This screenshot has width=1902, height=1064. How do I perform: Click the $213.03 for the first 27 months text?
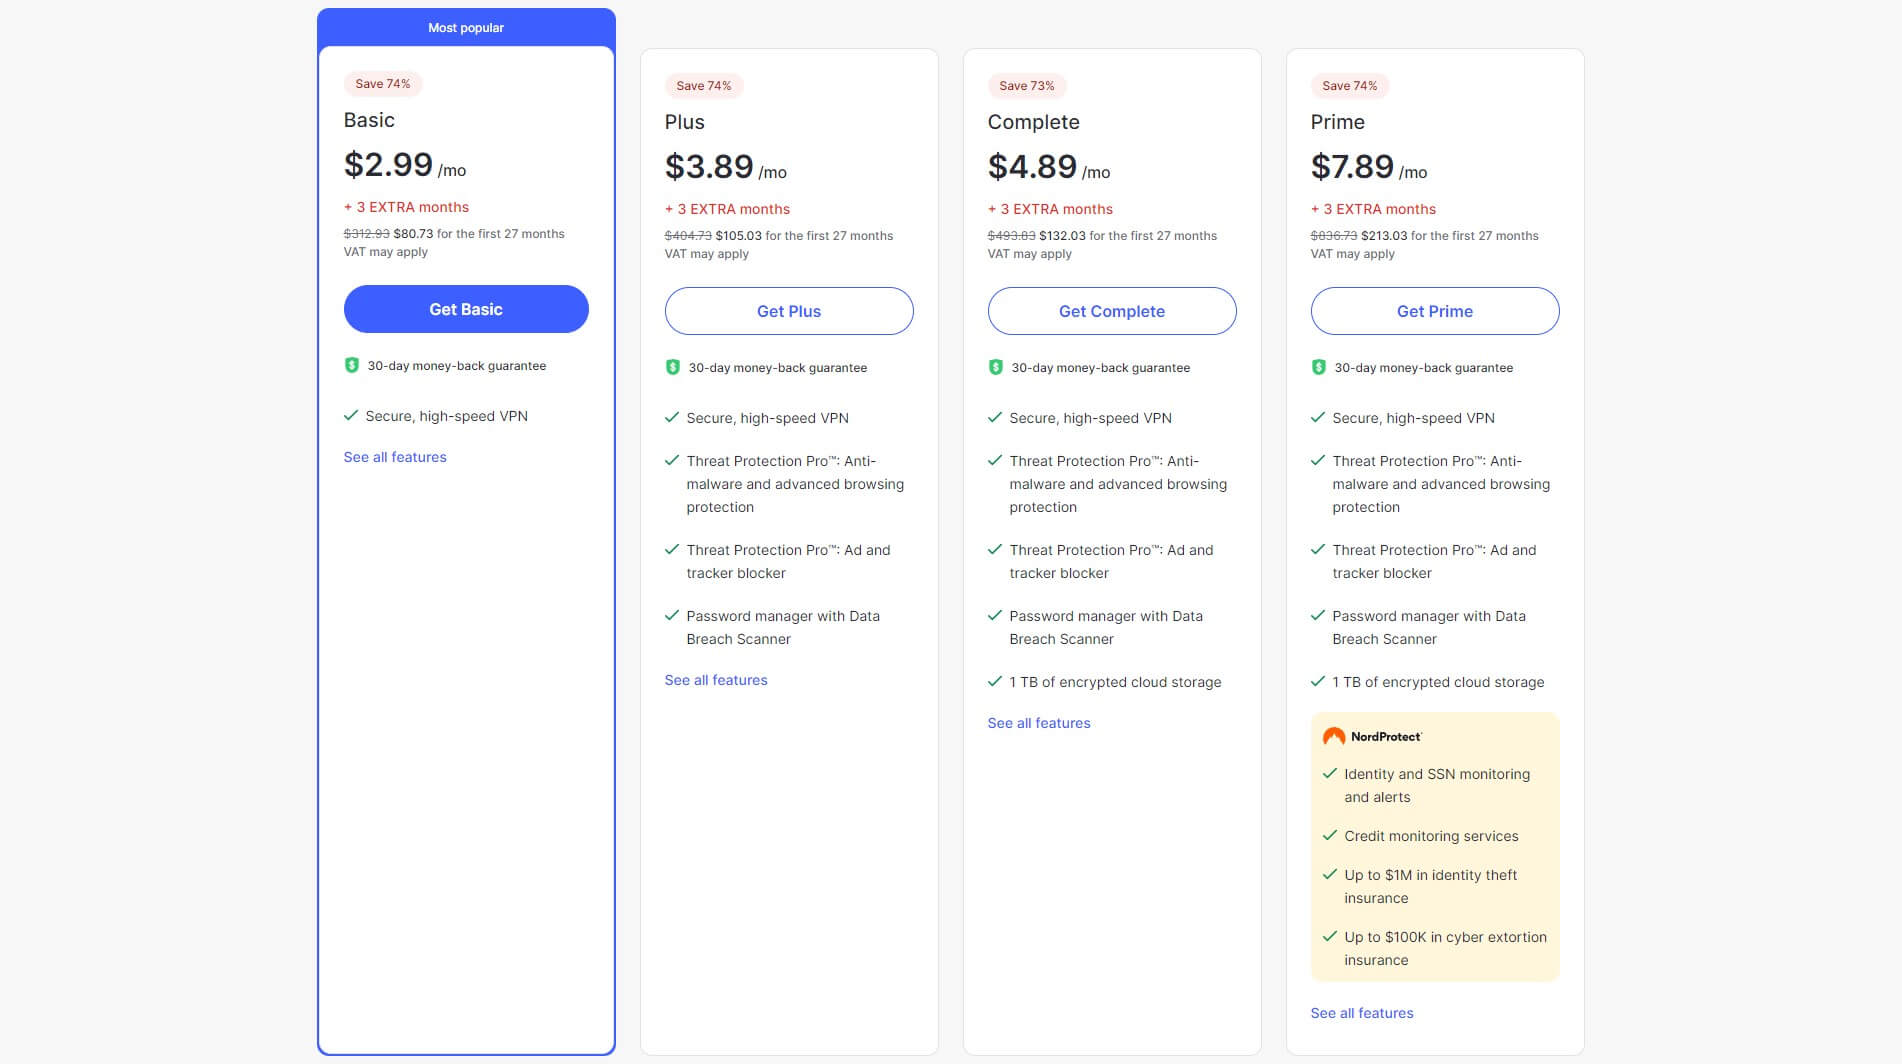tap(1450, 236)
